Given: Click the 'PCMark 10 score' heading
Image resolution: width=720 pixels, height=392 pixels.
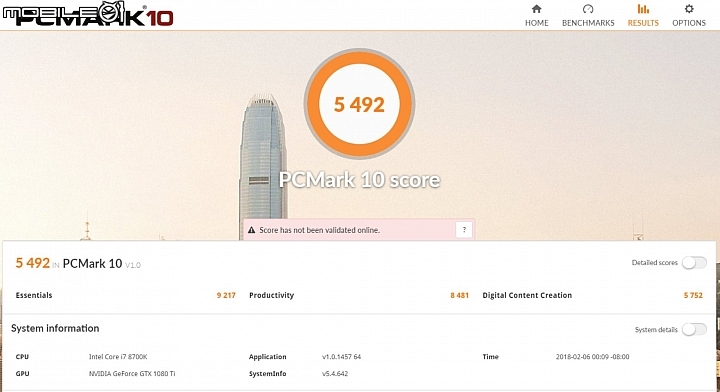Looking at the screenshot, I should 359,179.
